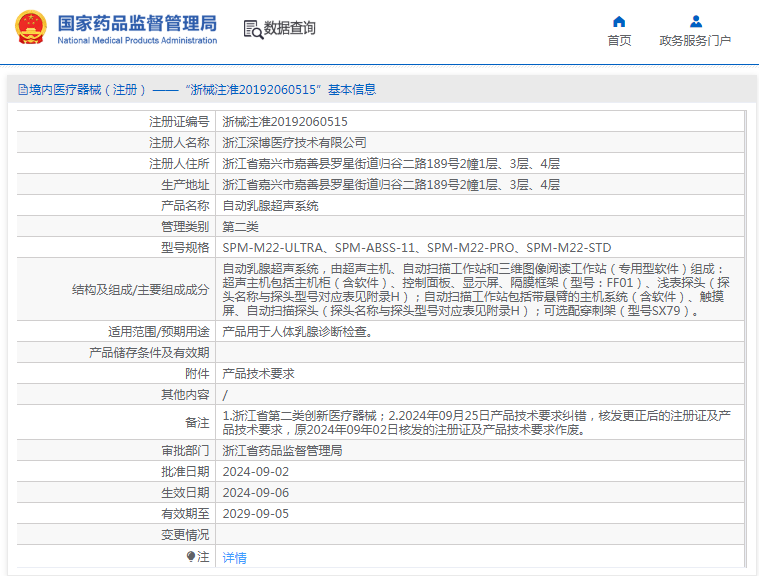Click the 附件 label
The image size is (759, 576).
(197, 373)
